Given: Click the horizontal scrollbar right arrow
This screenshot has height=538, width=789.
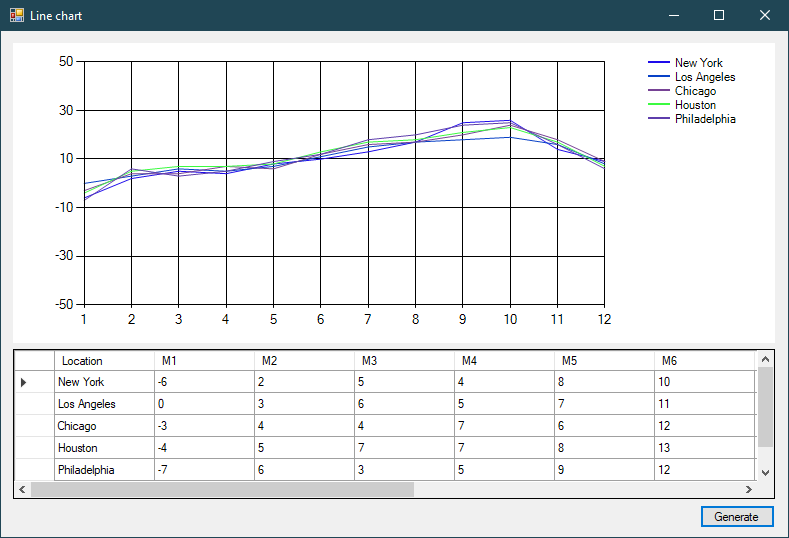Looking at the screenshot, I should (x=749, y=489).
